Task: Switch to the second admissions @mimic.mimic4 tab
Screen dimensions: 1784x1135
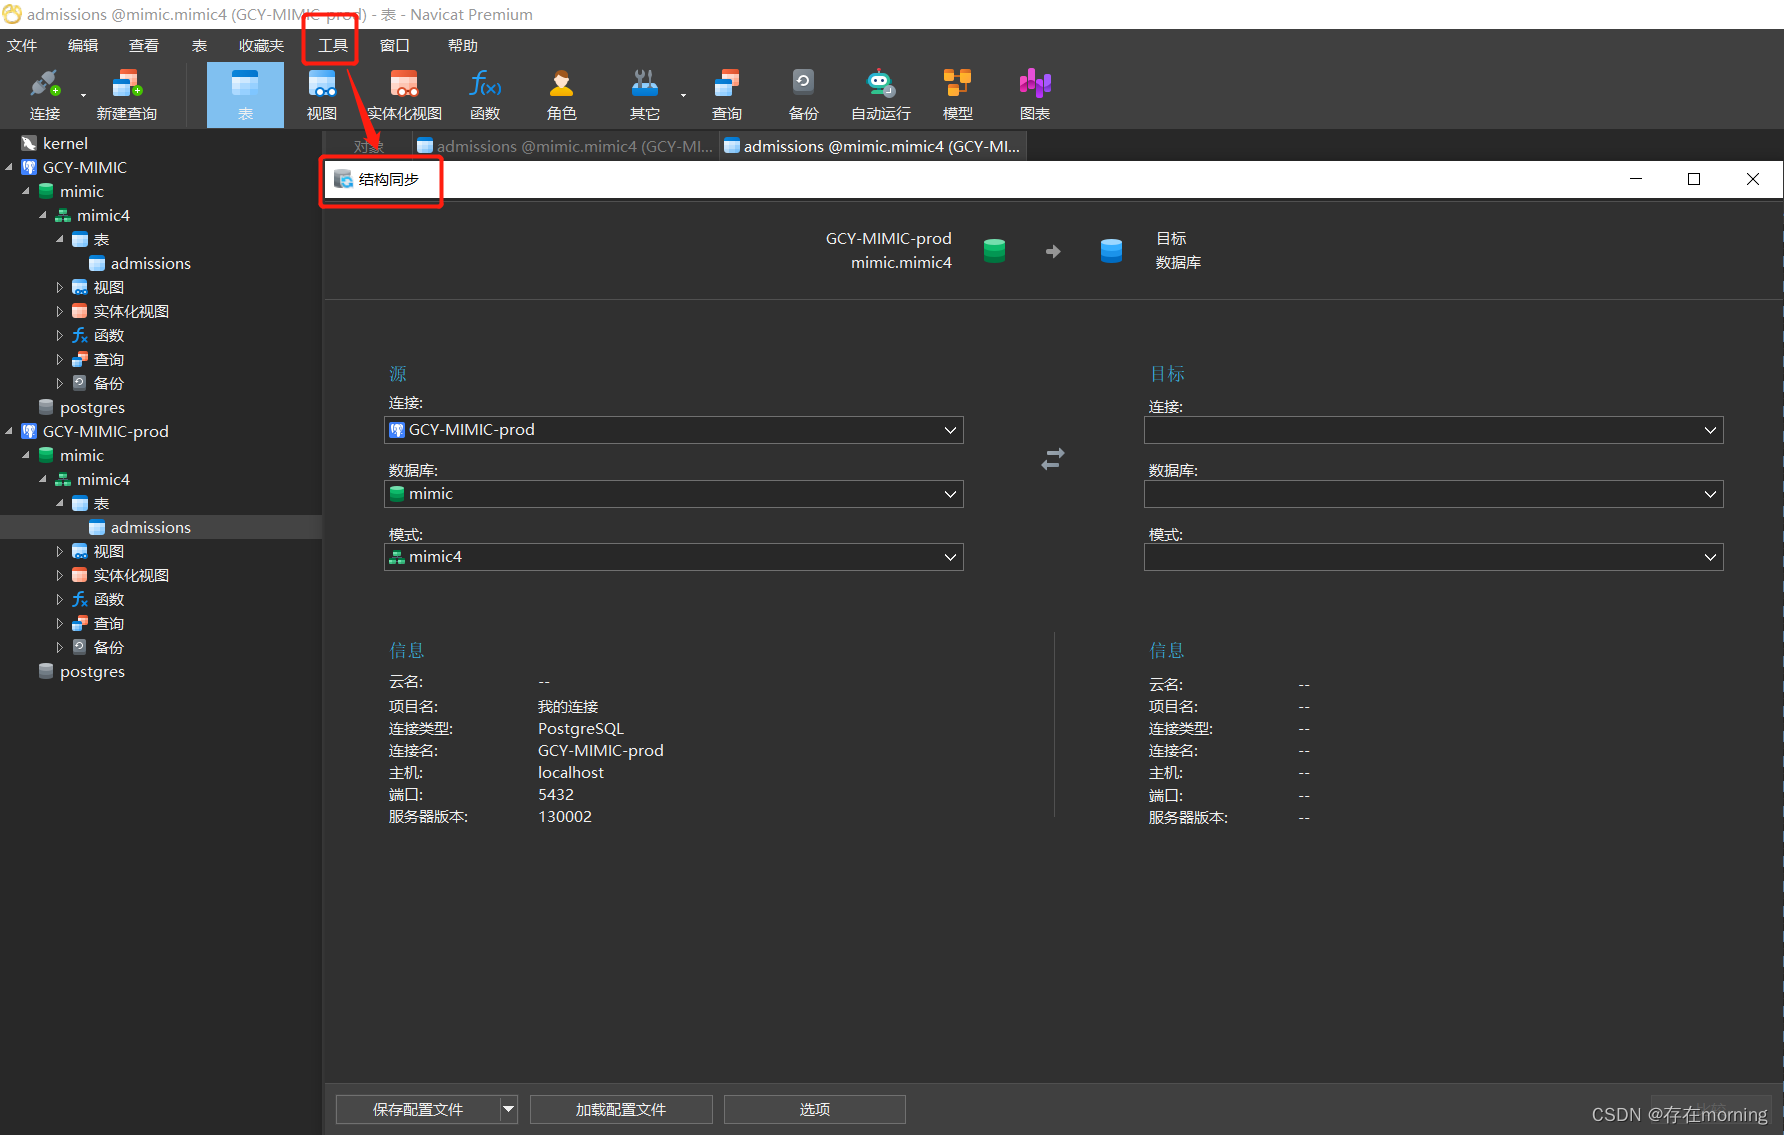Action: point(872,146)
